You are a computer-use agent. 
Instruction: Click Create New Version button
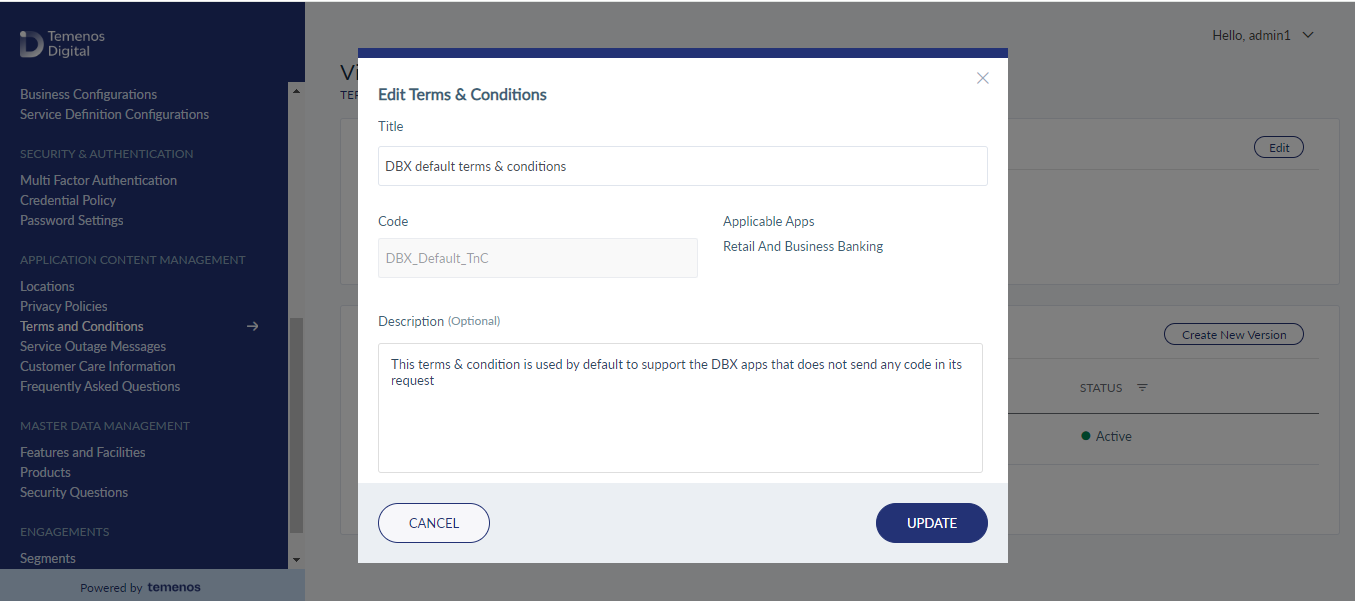1234,335
